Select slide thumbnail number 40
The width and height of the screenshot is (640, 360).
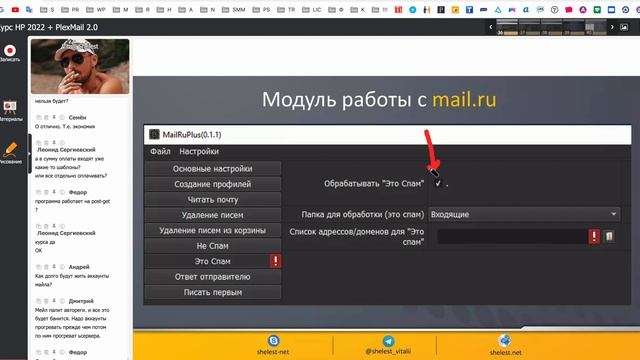tap(596, 27)
